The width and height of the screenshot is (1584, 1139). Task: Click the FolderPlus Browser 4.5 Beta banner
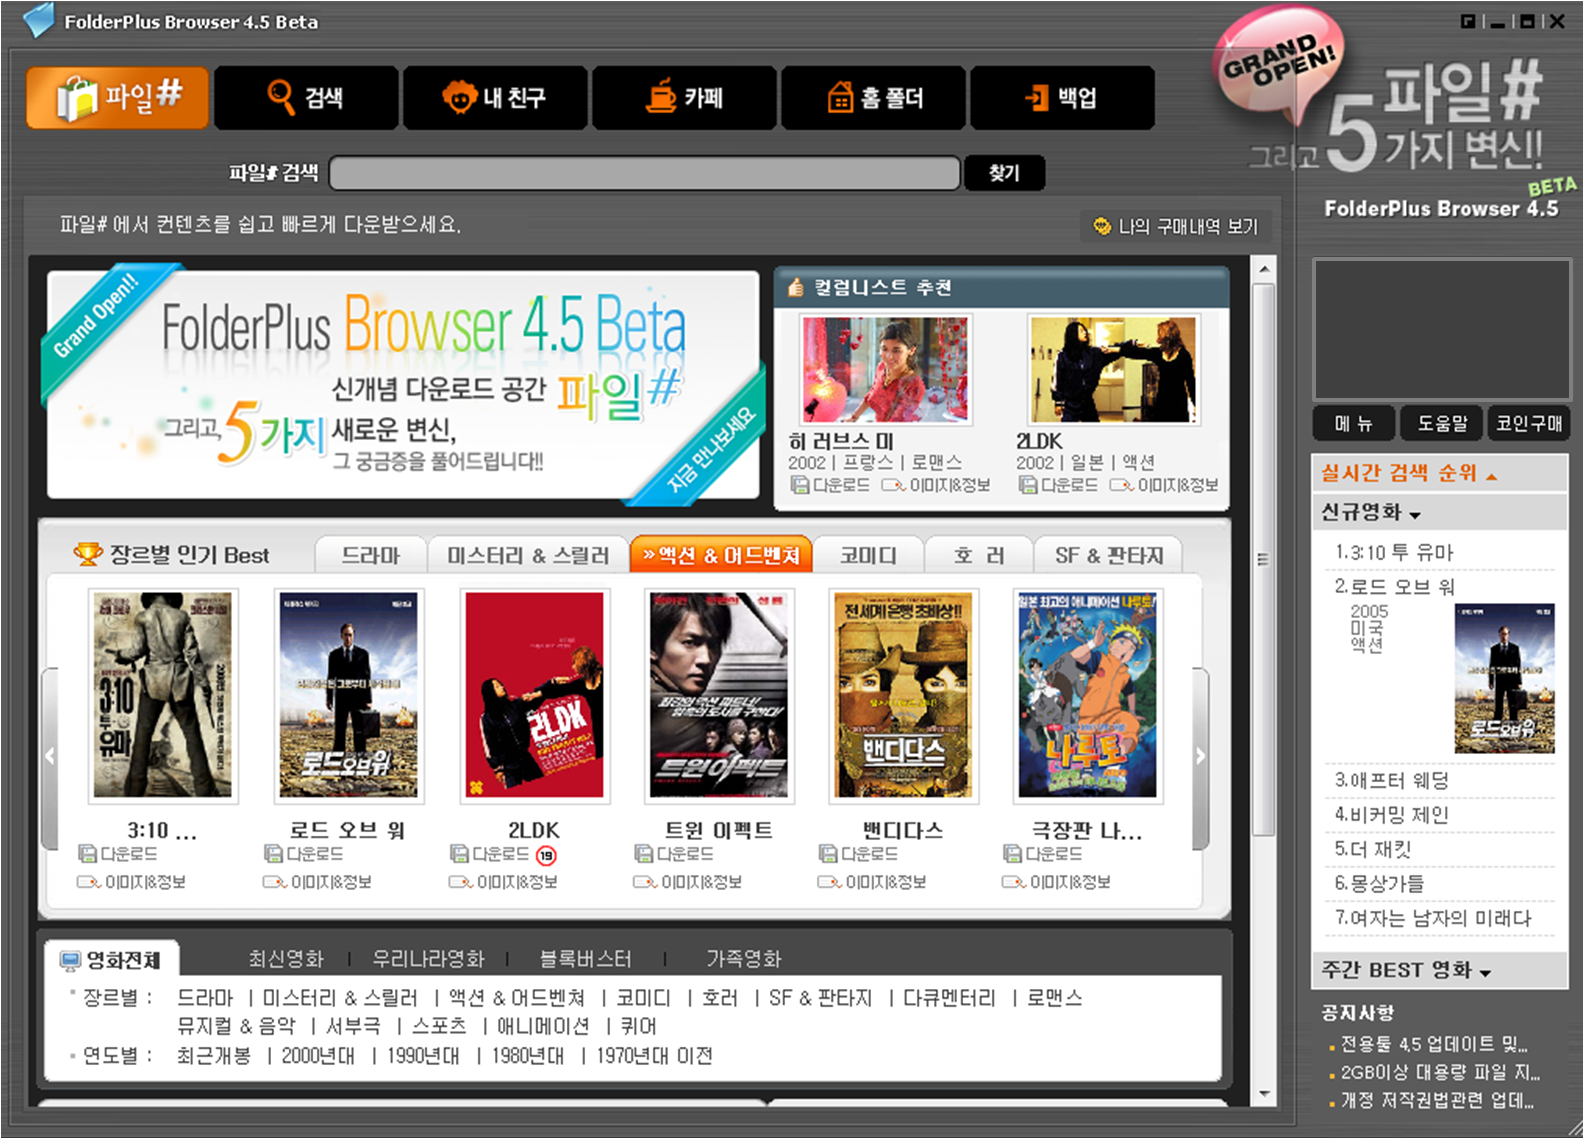[403, 385]
